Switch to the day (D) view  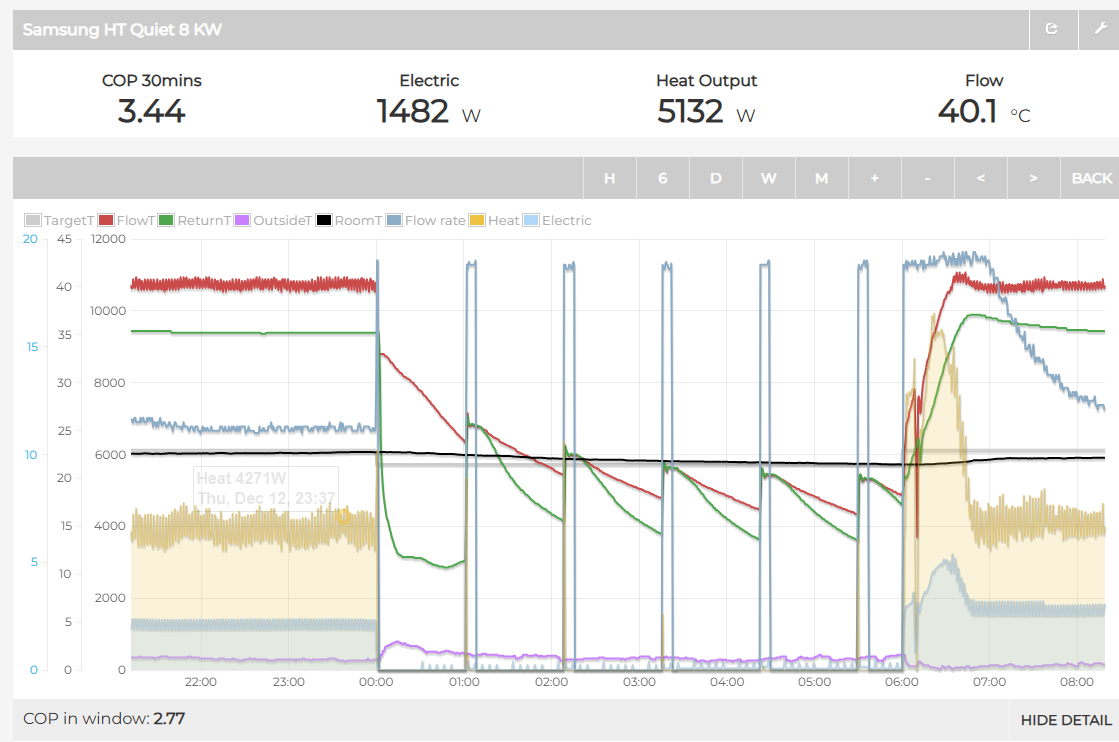(x=716, y=178)
